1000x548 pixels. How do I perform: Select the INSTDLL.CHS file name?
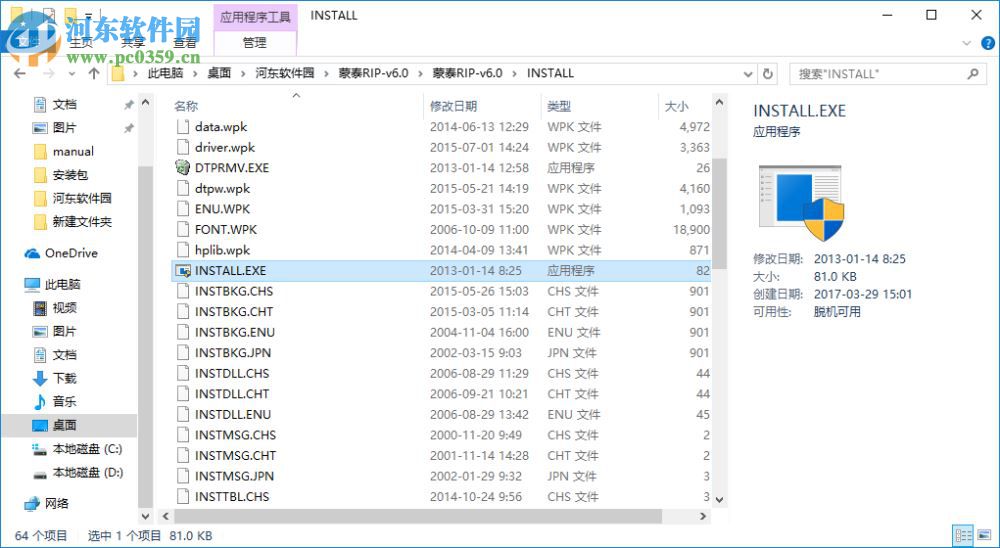coord(232,373)
